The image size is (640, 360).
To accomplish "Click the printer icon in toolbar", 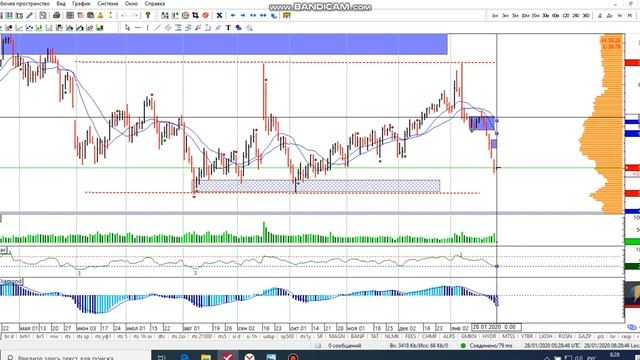I will click(56, 16).
